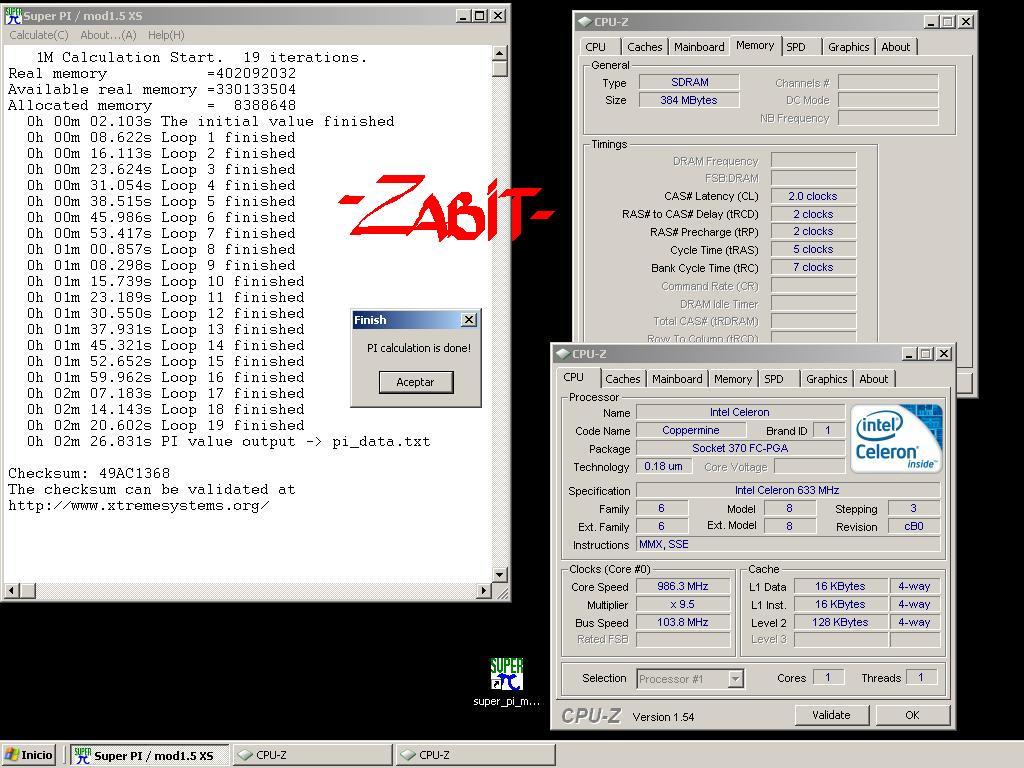
Task: Select Caches tab in front CPU-Z
Action: [x=622, y=379]
